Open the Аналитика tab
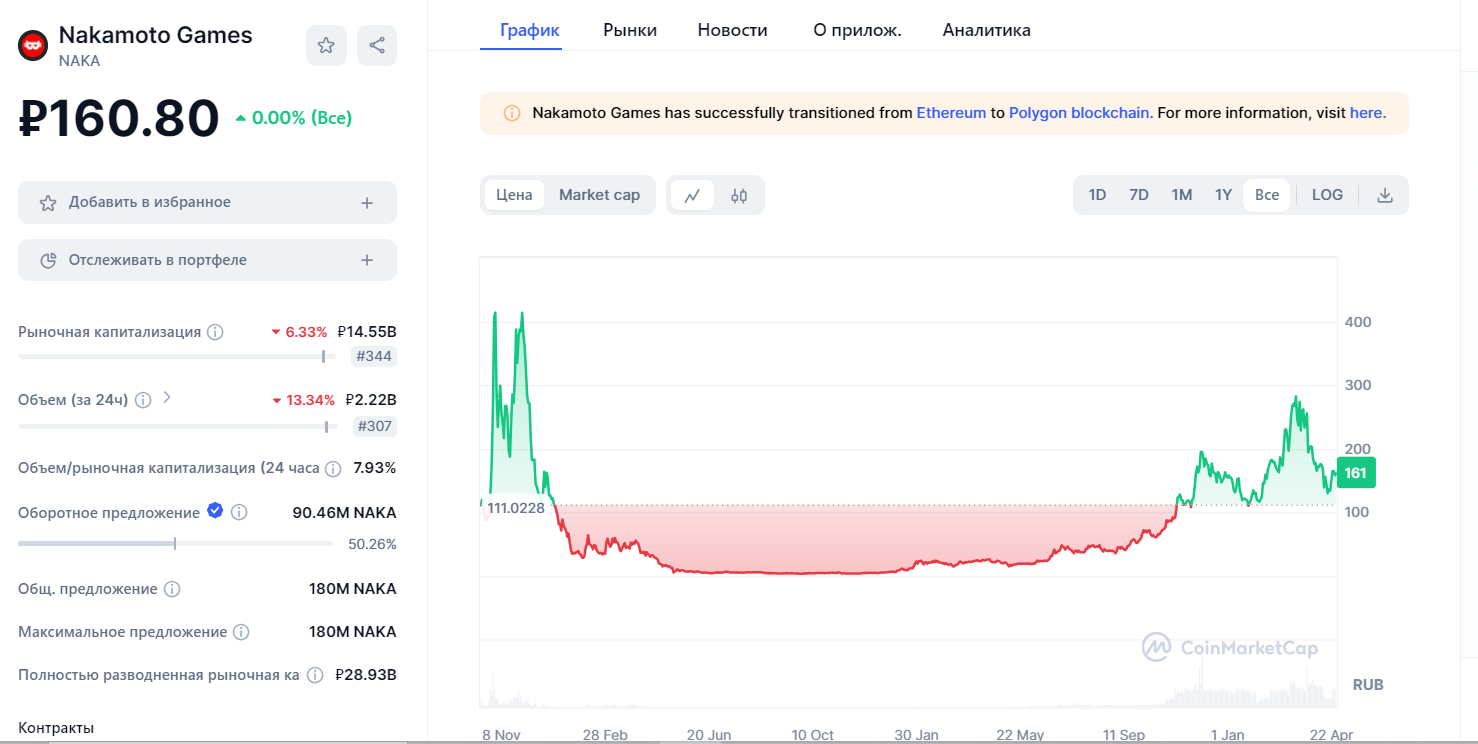Screen dimensions: 1478x744 [x=987, y=30]
